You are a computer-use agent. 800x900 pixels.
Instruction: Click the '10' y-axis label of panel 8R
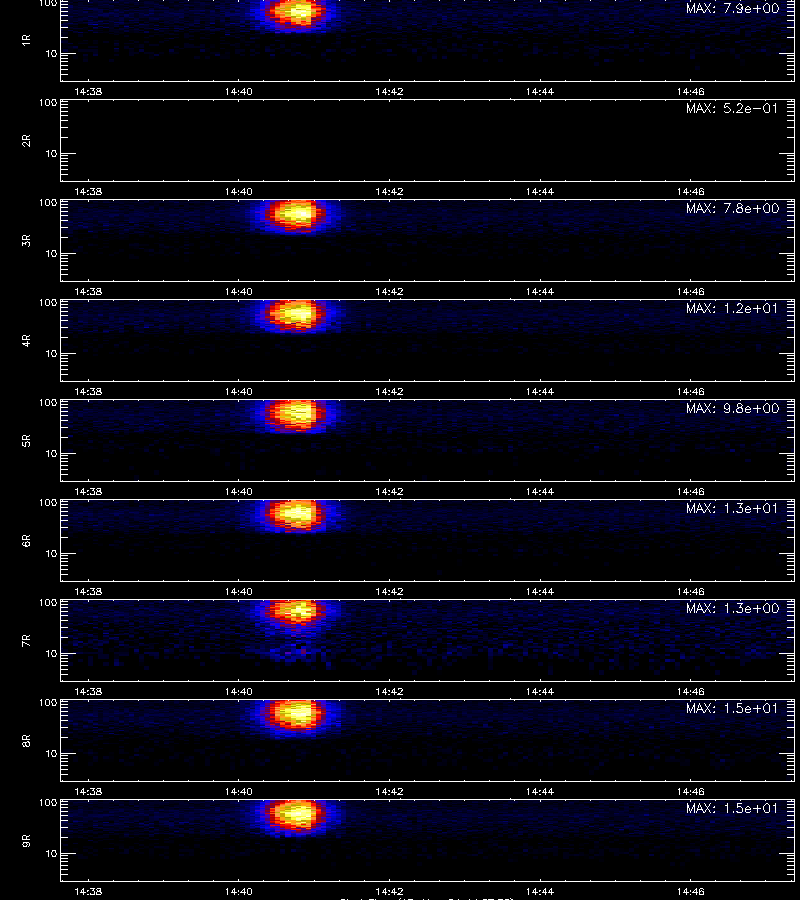(52, 753)
